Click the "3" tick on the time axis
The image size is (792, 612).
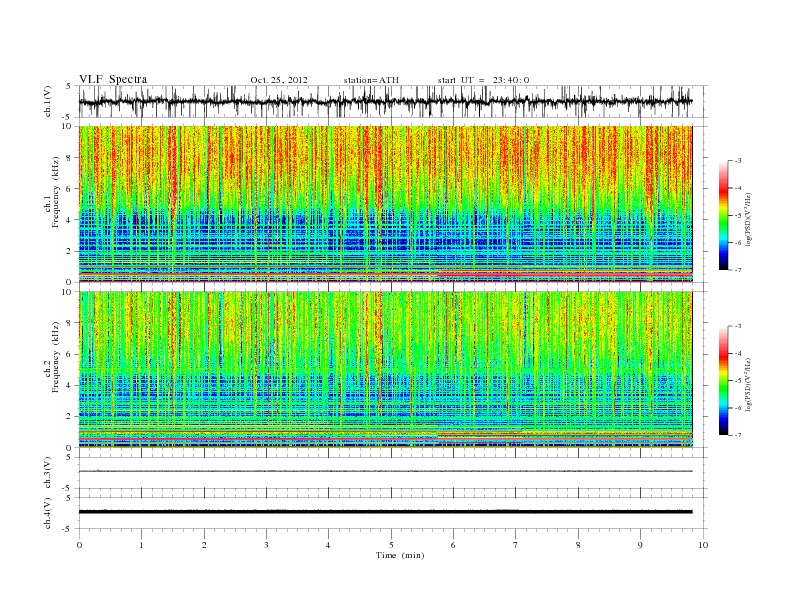click(266, 545)
